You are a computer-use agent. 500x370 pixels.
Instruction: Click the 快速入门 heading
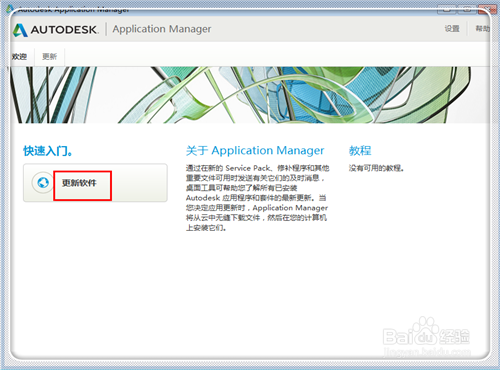tap(48, 151)
